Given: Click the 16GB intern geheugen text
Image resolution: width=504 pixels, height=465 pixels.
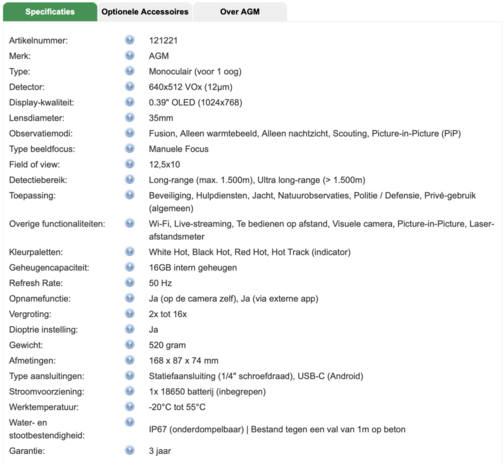Looking at the screenshot, I should (x=193, y=268).
